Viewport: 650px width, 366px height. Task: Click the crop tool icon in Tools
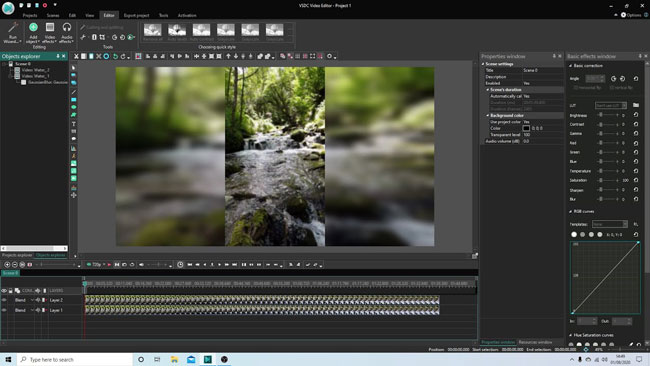pyautogui.click(x=102, y=37)
